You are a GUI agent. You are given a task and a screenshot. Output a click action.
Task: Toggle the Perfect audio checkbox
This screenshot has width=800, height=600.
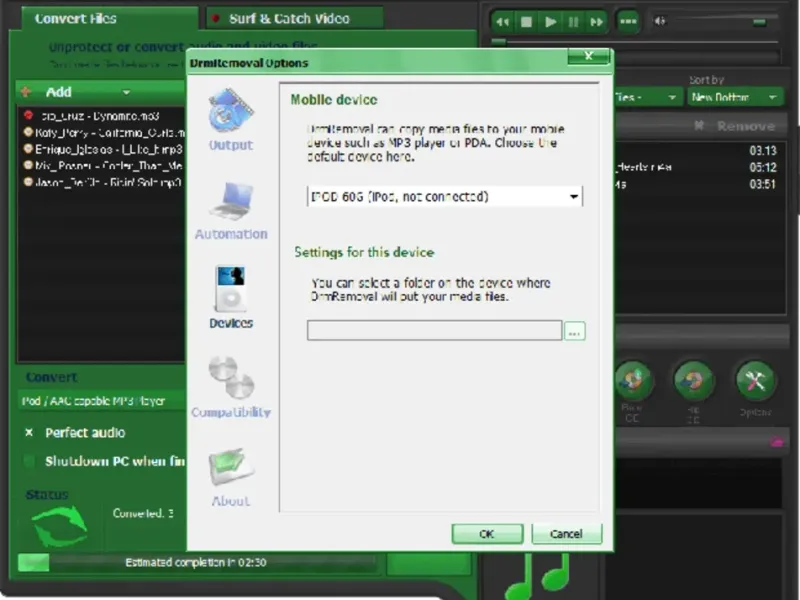(x=29, y=433)
